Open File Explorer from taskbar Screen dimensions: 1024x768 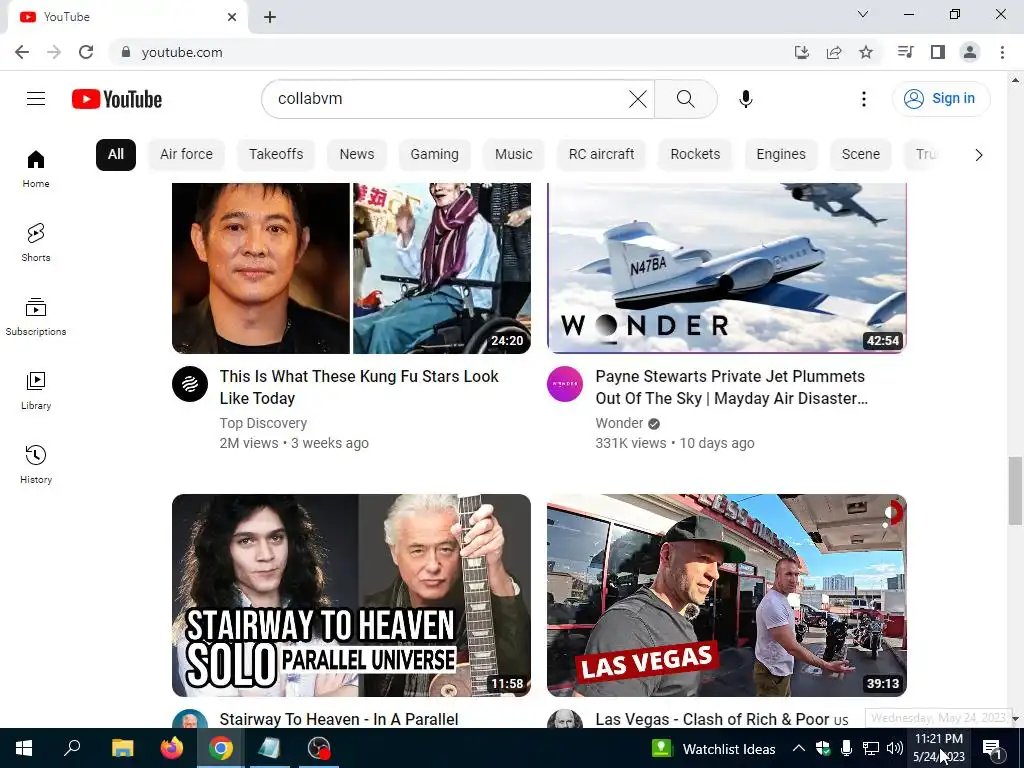tap(122, 748)
